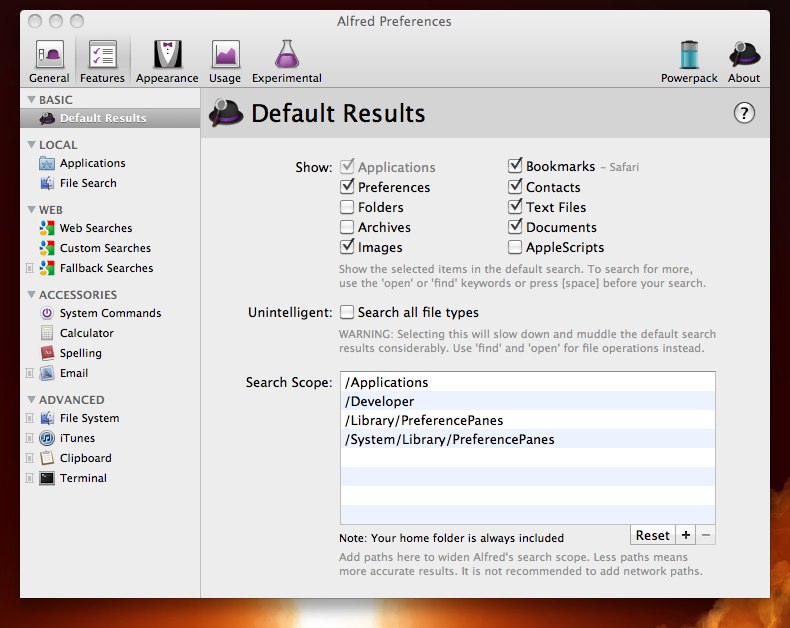The height and width of the screenshot is (628, 790).
Task: Enable the Folders checkbox
Action: [347, 207]
